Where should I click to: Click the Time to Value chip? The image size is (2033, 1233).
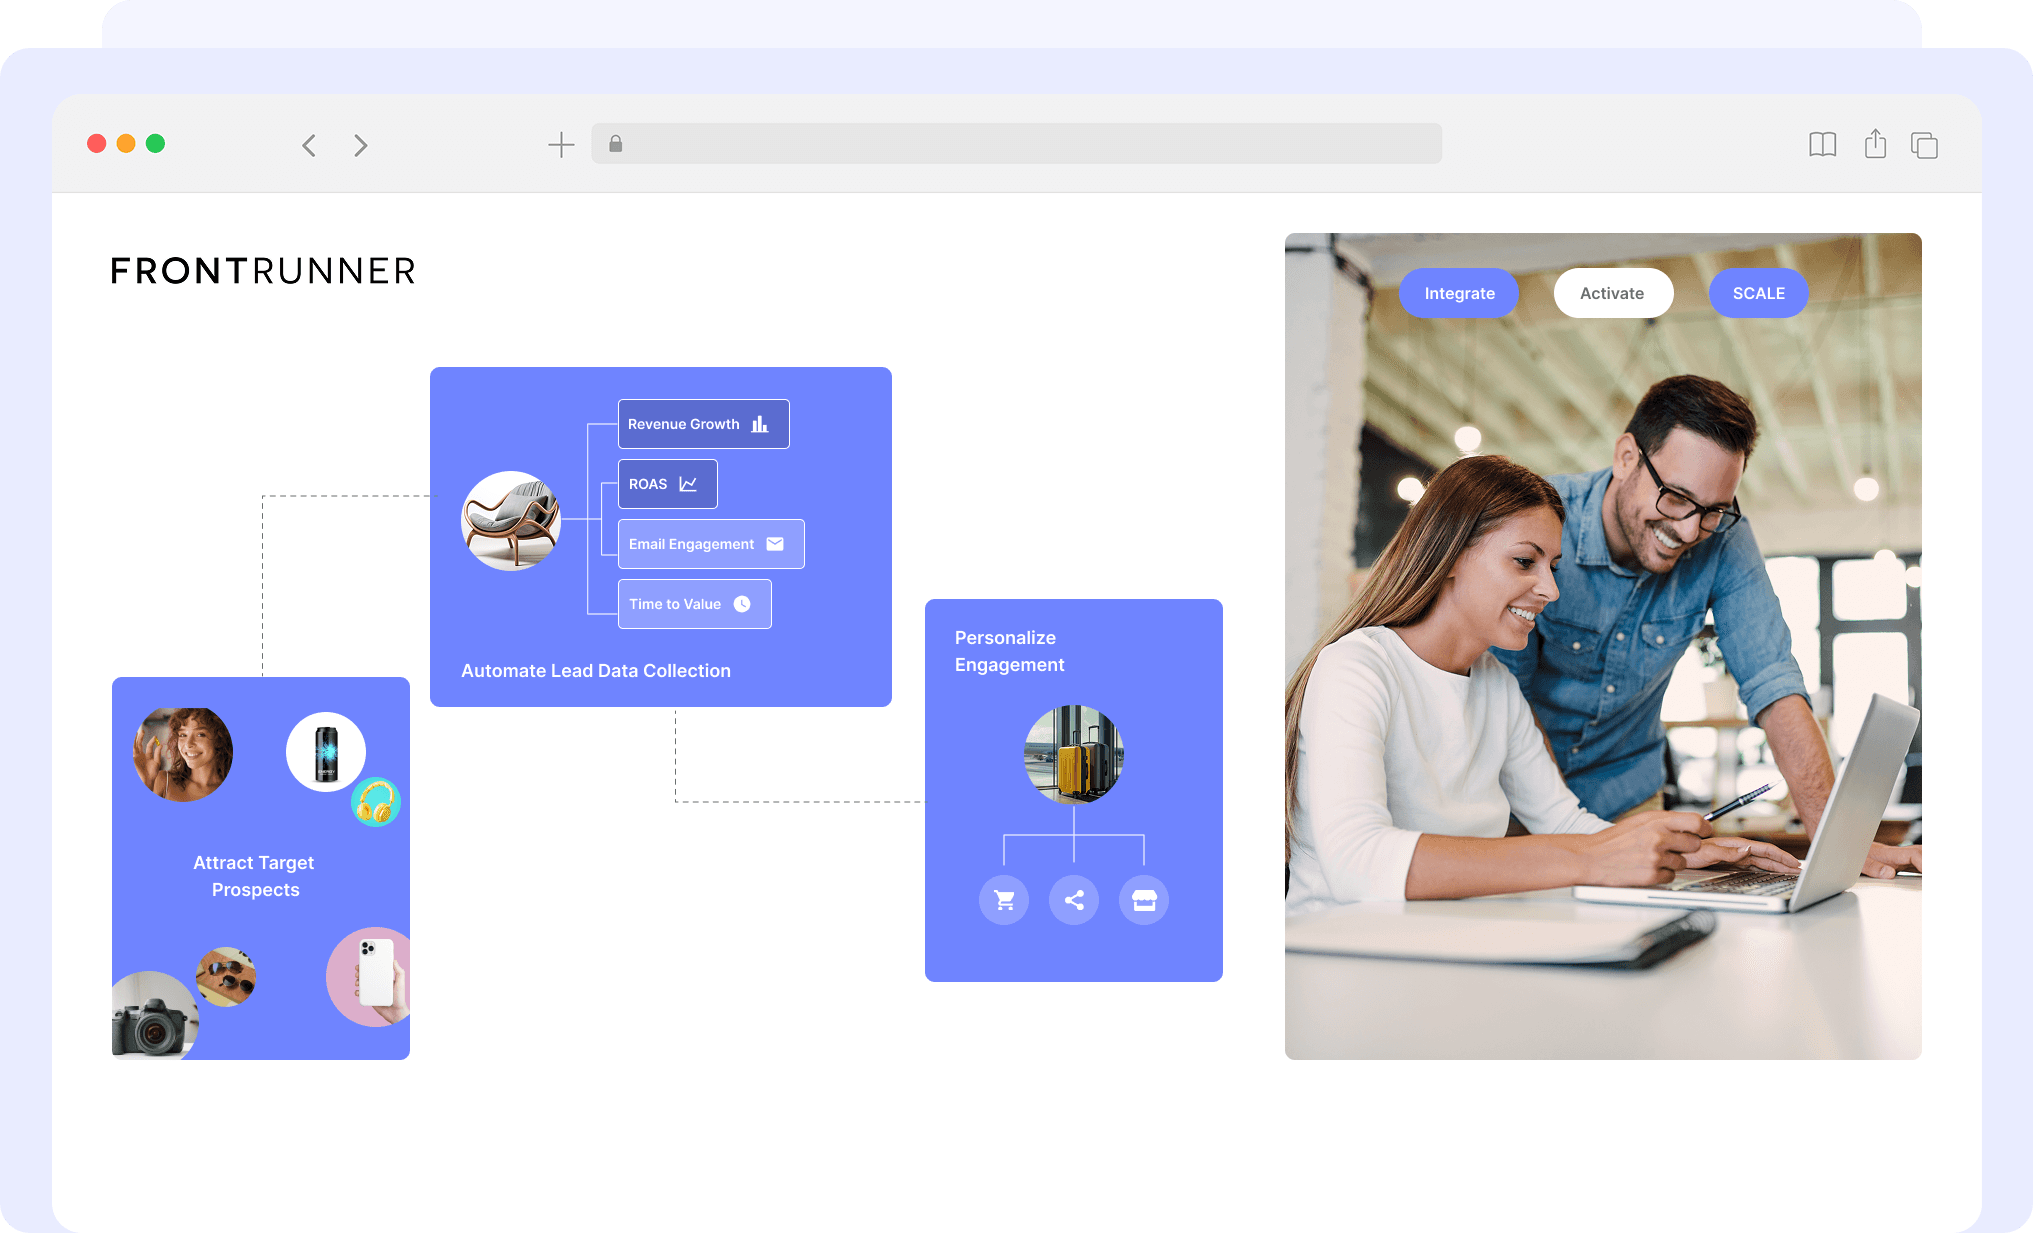pos(694,604)
